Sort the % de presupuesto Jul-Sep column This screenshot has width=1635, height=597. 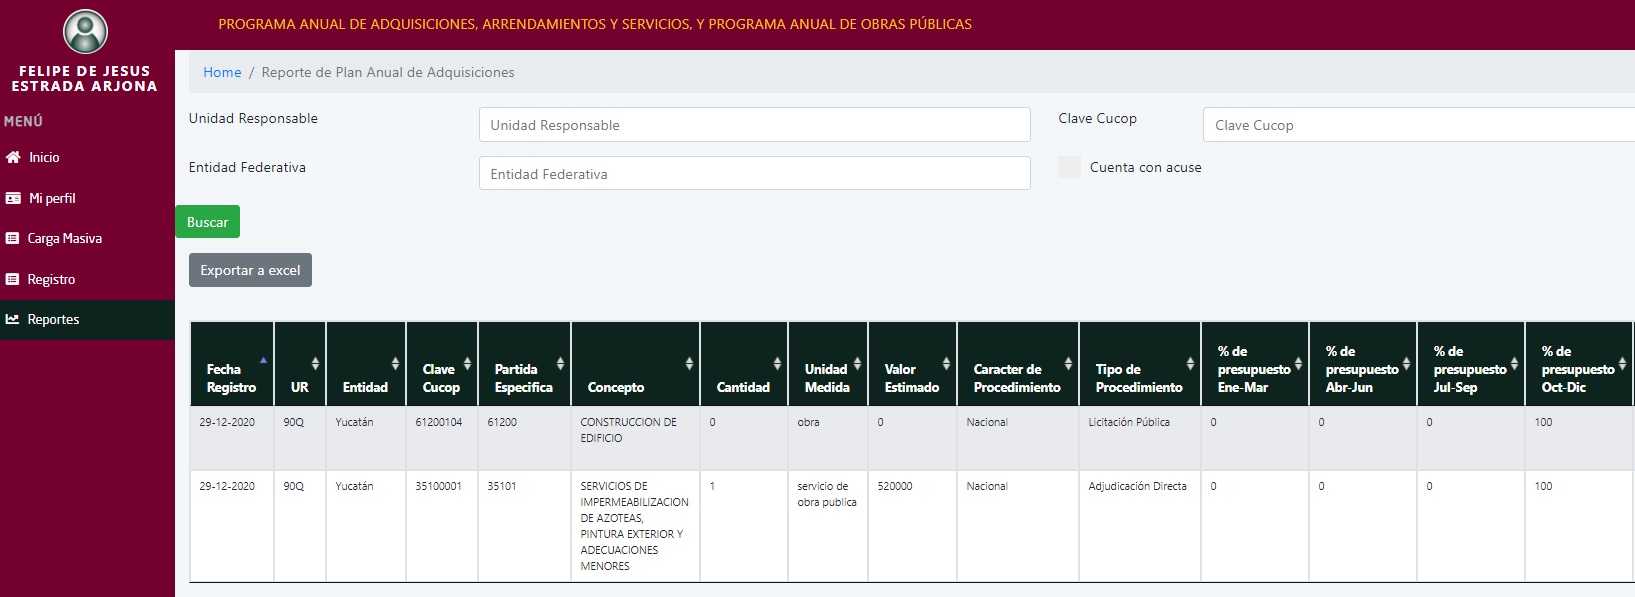point(1514,363)
